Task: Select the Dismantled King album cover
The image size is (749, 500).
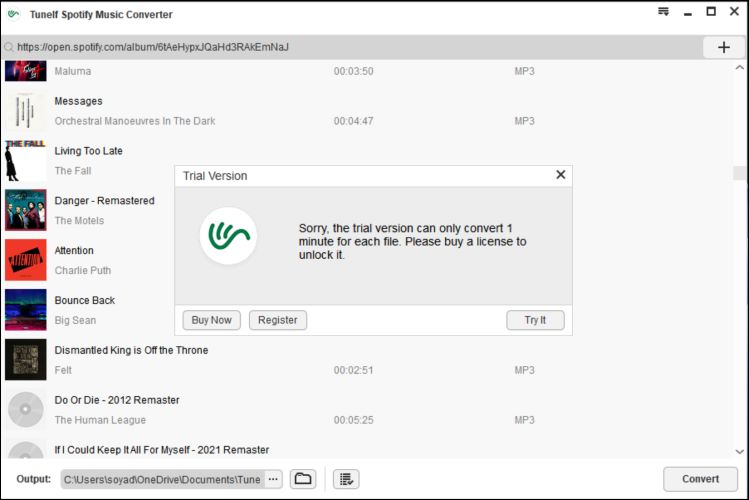Action: point(26,360)
